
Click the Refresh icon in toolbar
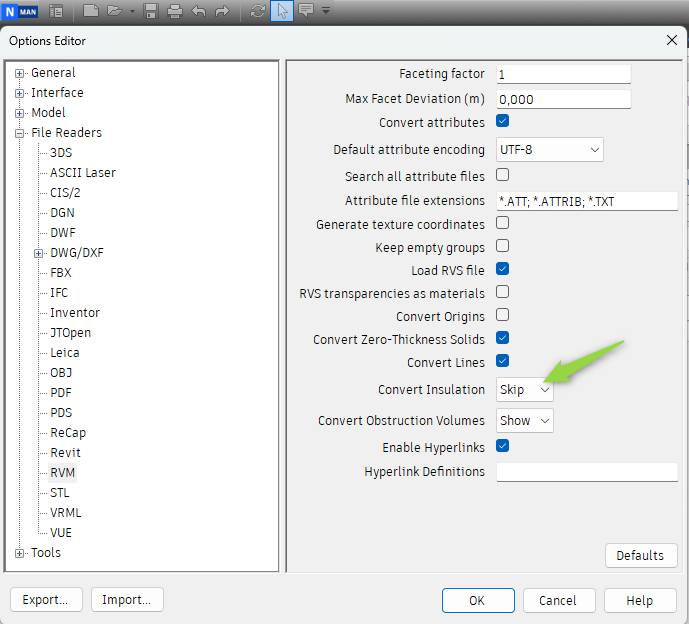[x=257, y=10]
